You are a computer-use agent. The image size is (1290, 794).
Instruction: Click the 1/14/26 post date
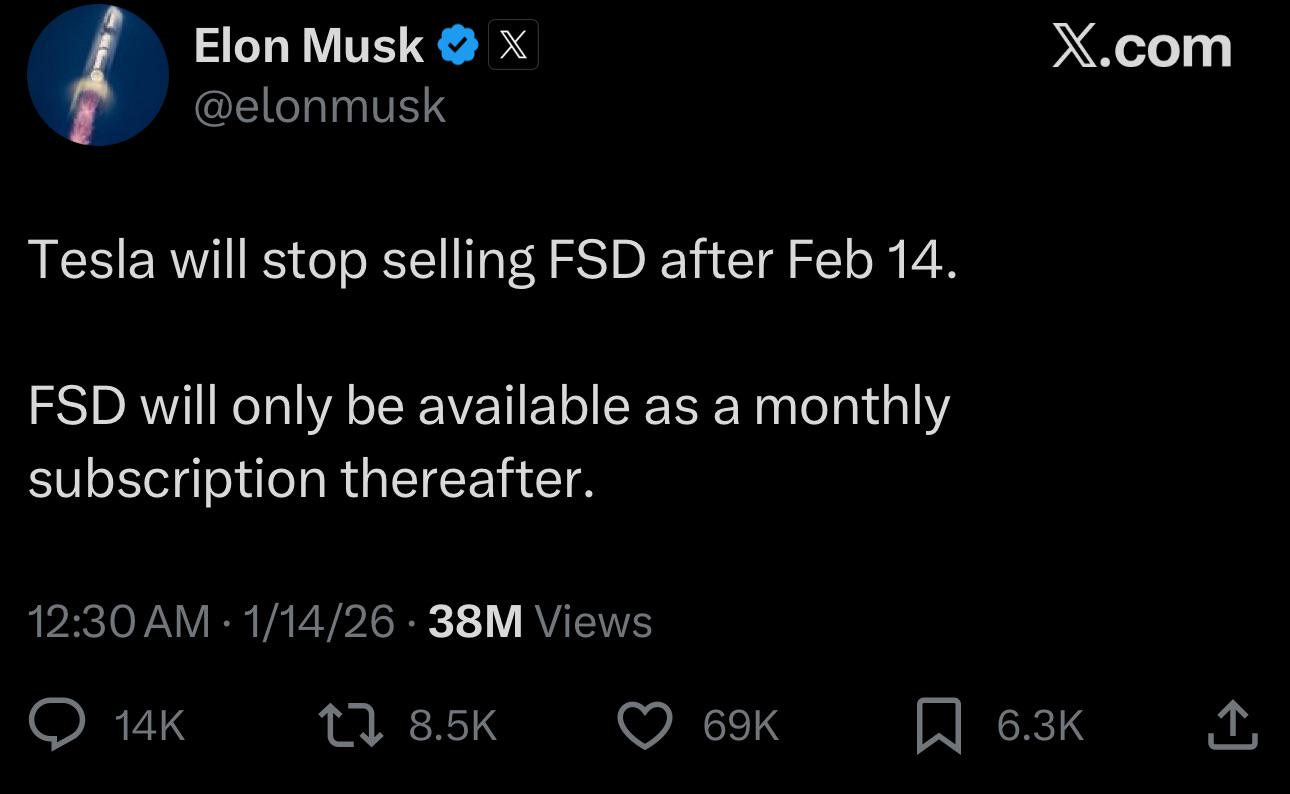pyautogui.click(x=319, y=622)
